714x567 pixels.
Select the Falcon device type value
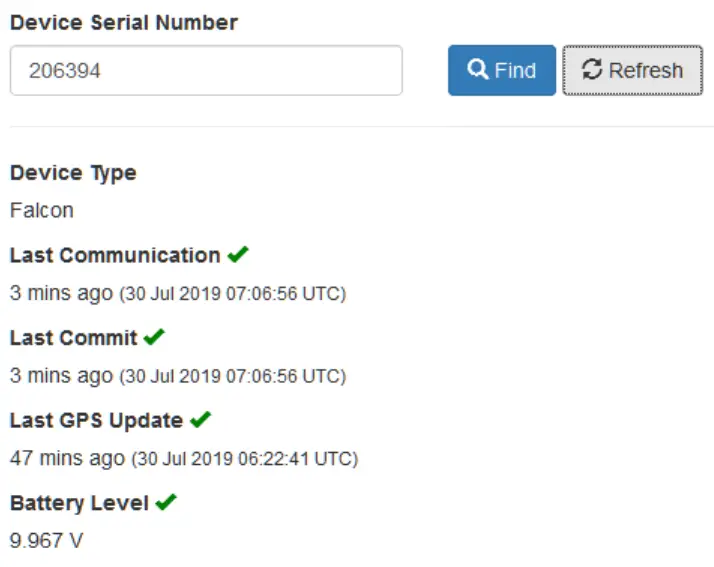(x=42, y=211)
